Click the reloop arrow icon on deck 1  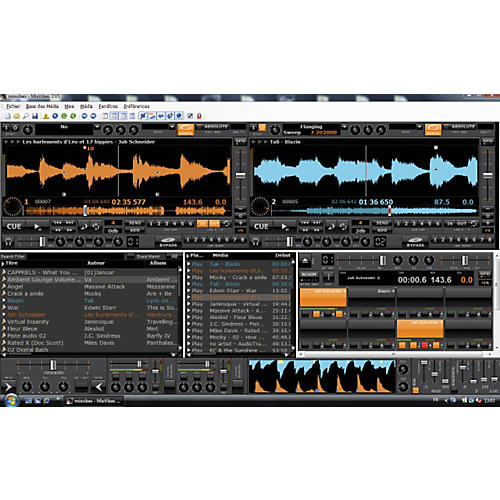click(x=226, y=224)
